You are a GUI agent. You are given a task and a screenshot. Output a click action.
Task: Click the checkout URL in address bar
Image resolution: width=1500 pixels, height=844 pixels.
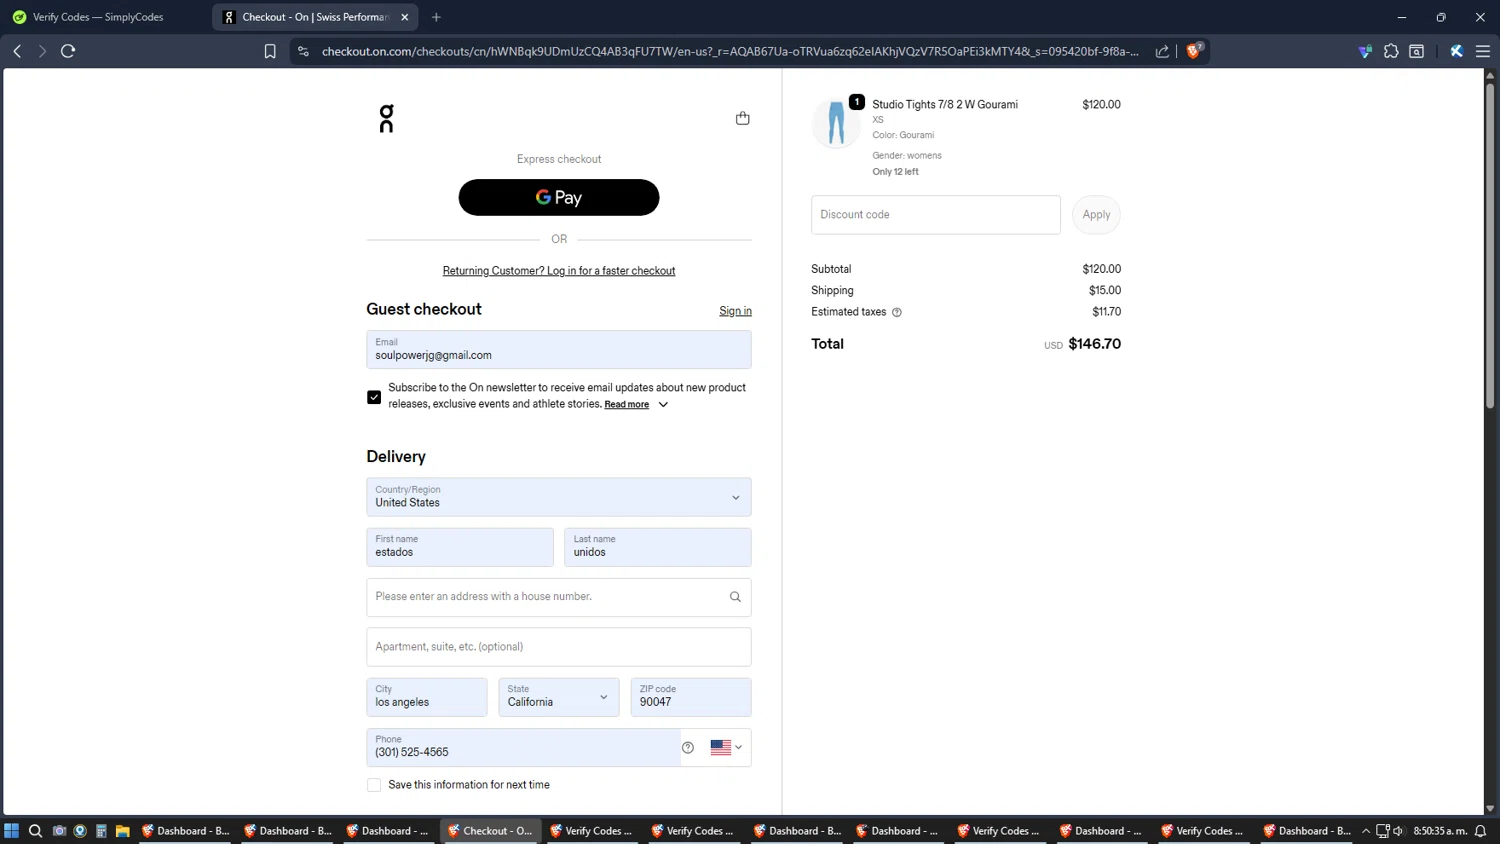730,51
